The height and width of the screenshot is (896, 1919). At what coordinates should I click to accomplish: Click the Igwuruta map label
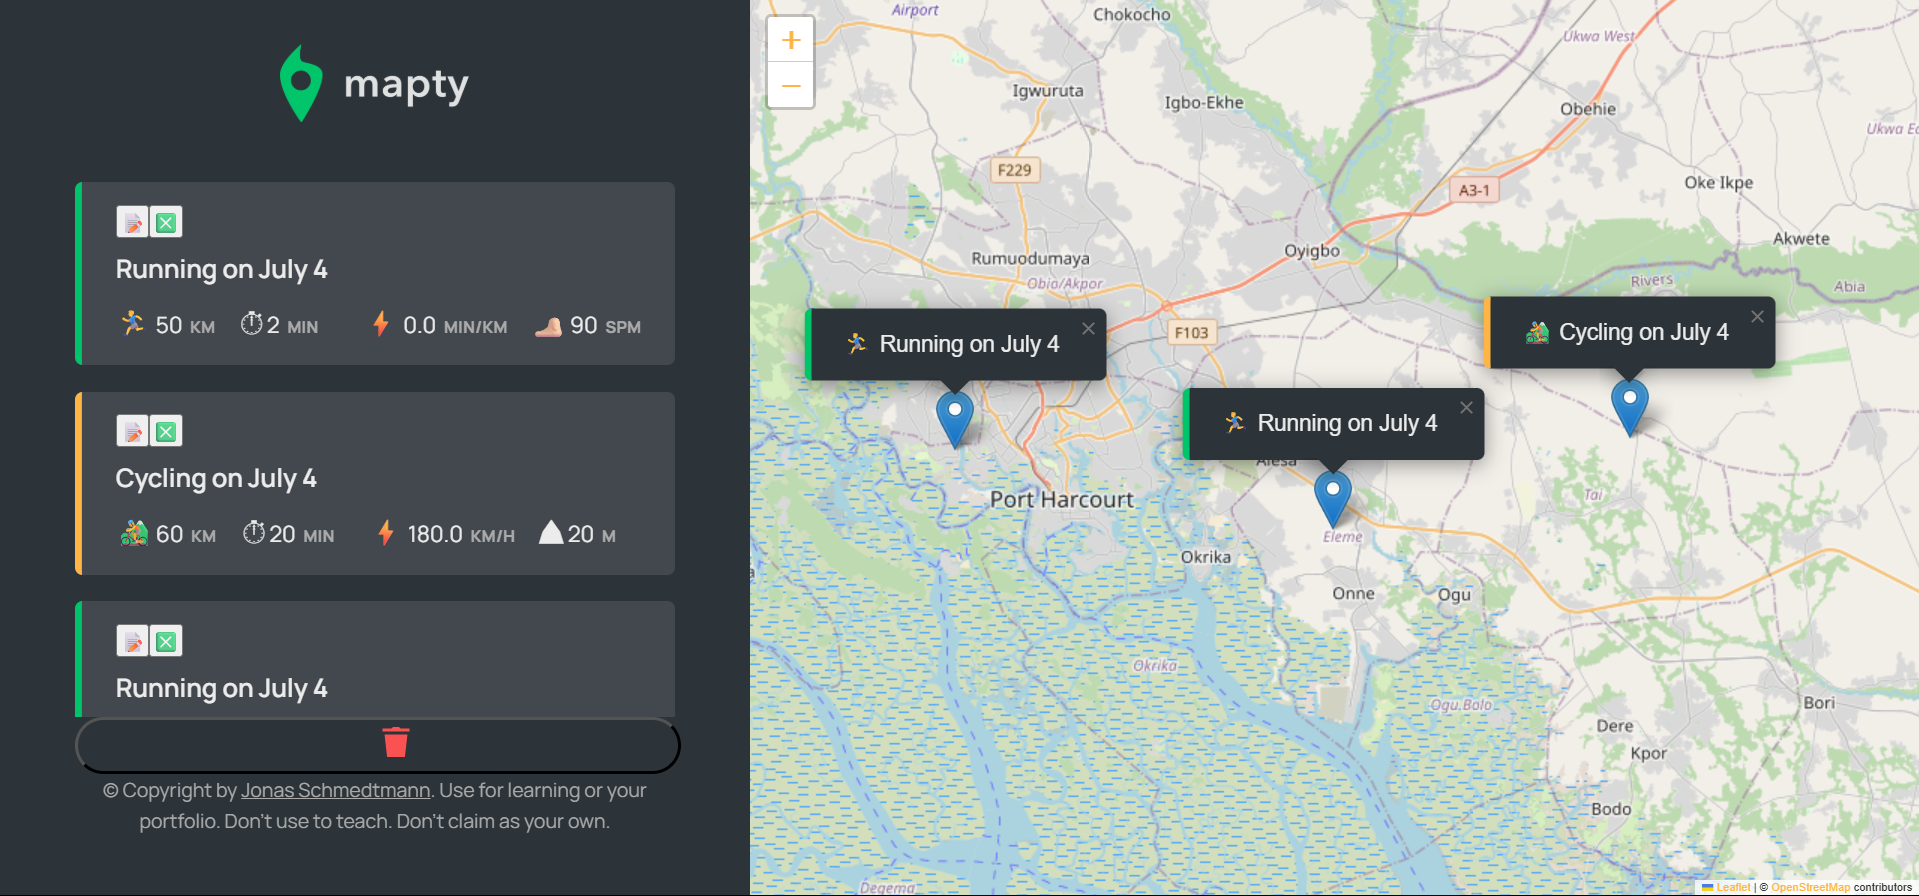coord(1047,91)
